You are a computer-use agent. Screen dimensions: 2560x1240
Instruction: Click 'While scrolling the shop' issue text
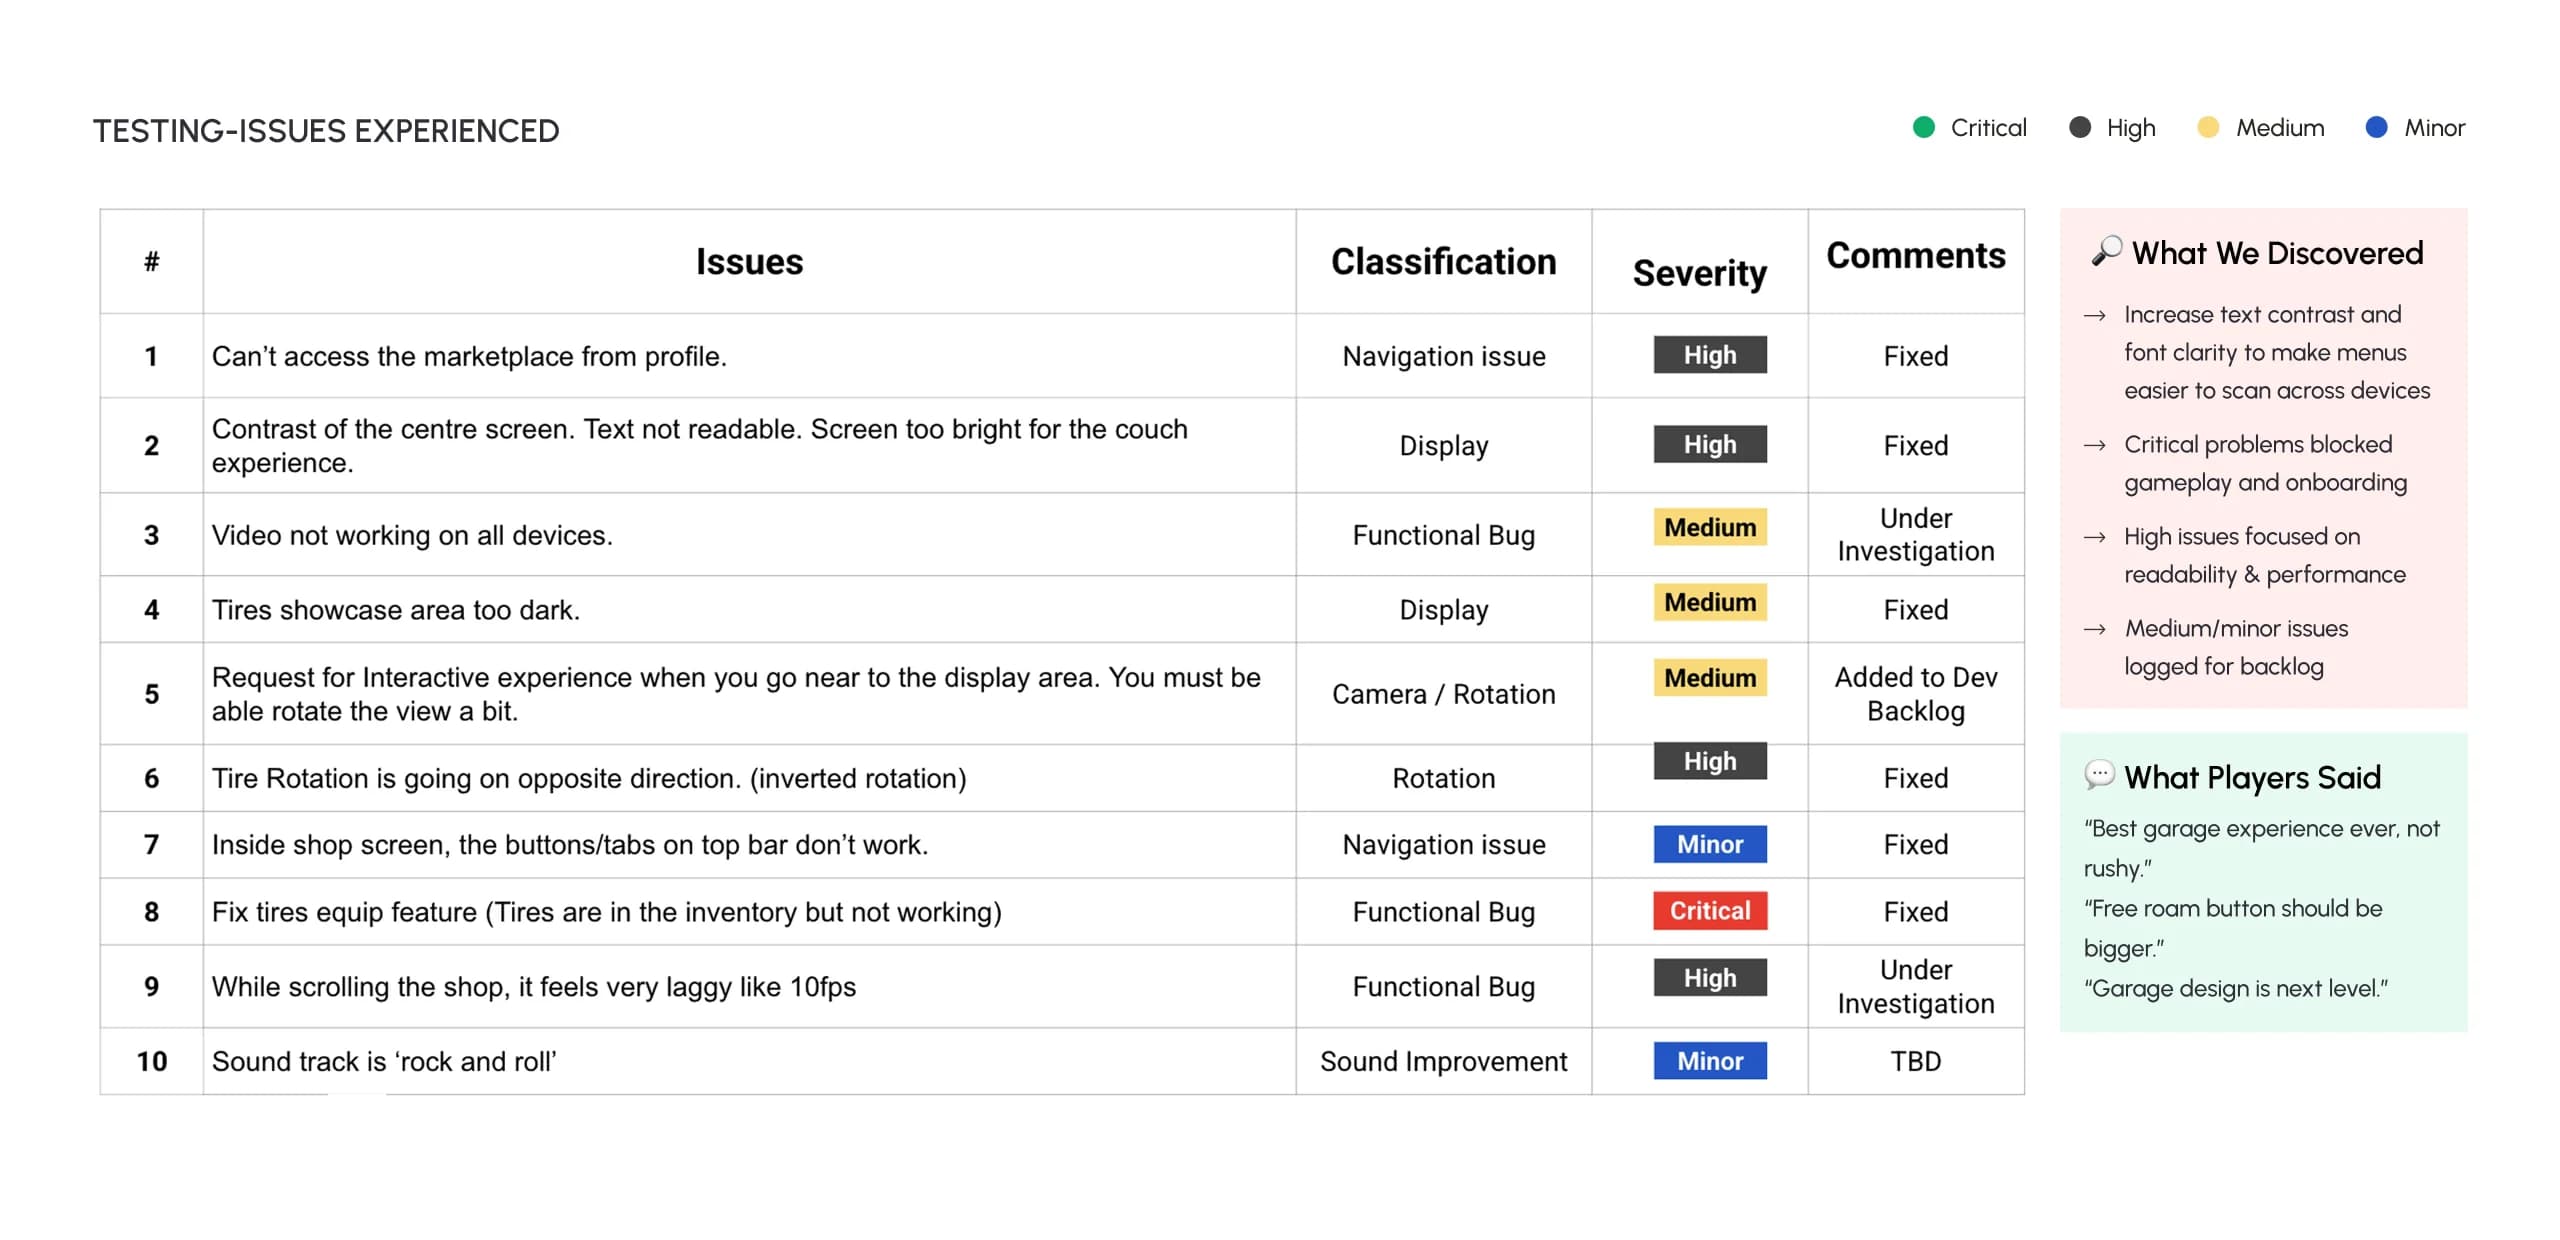click(x=534, y=988)
